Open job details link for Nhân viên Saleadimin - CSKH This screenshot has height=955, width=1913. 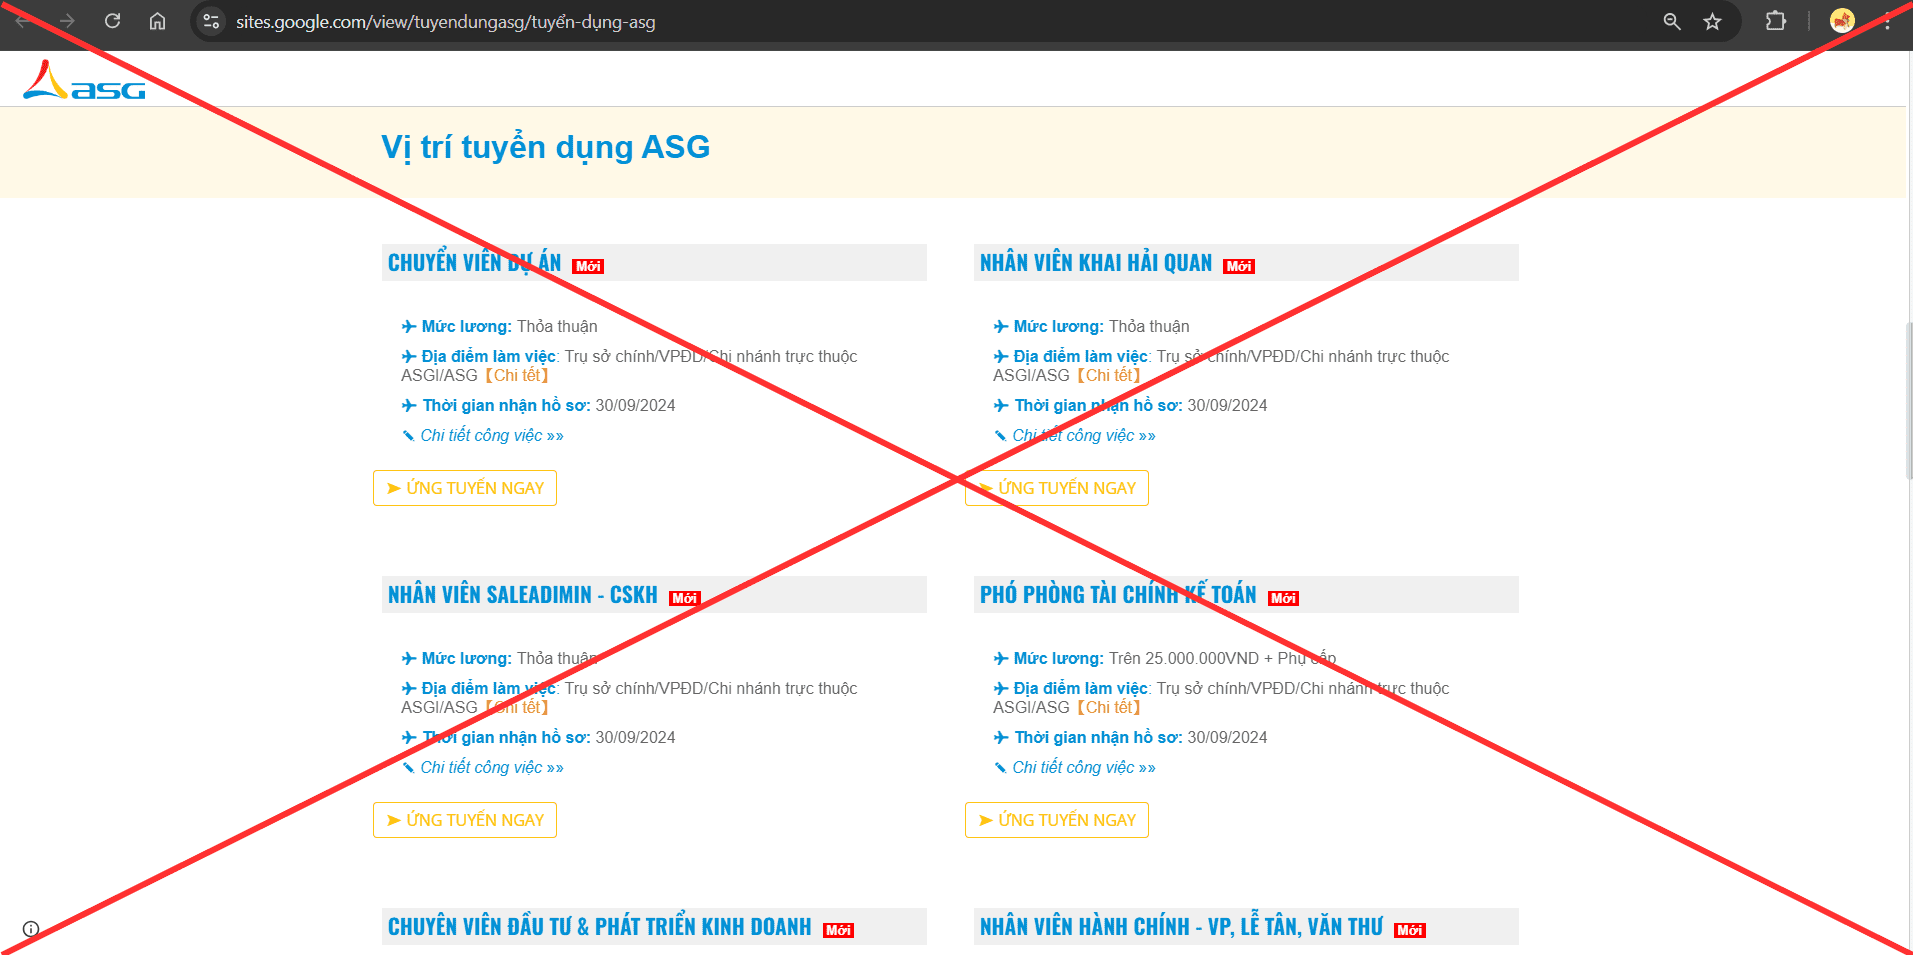coord(491,768)
